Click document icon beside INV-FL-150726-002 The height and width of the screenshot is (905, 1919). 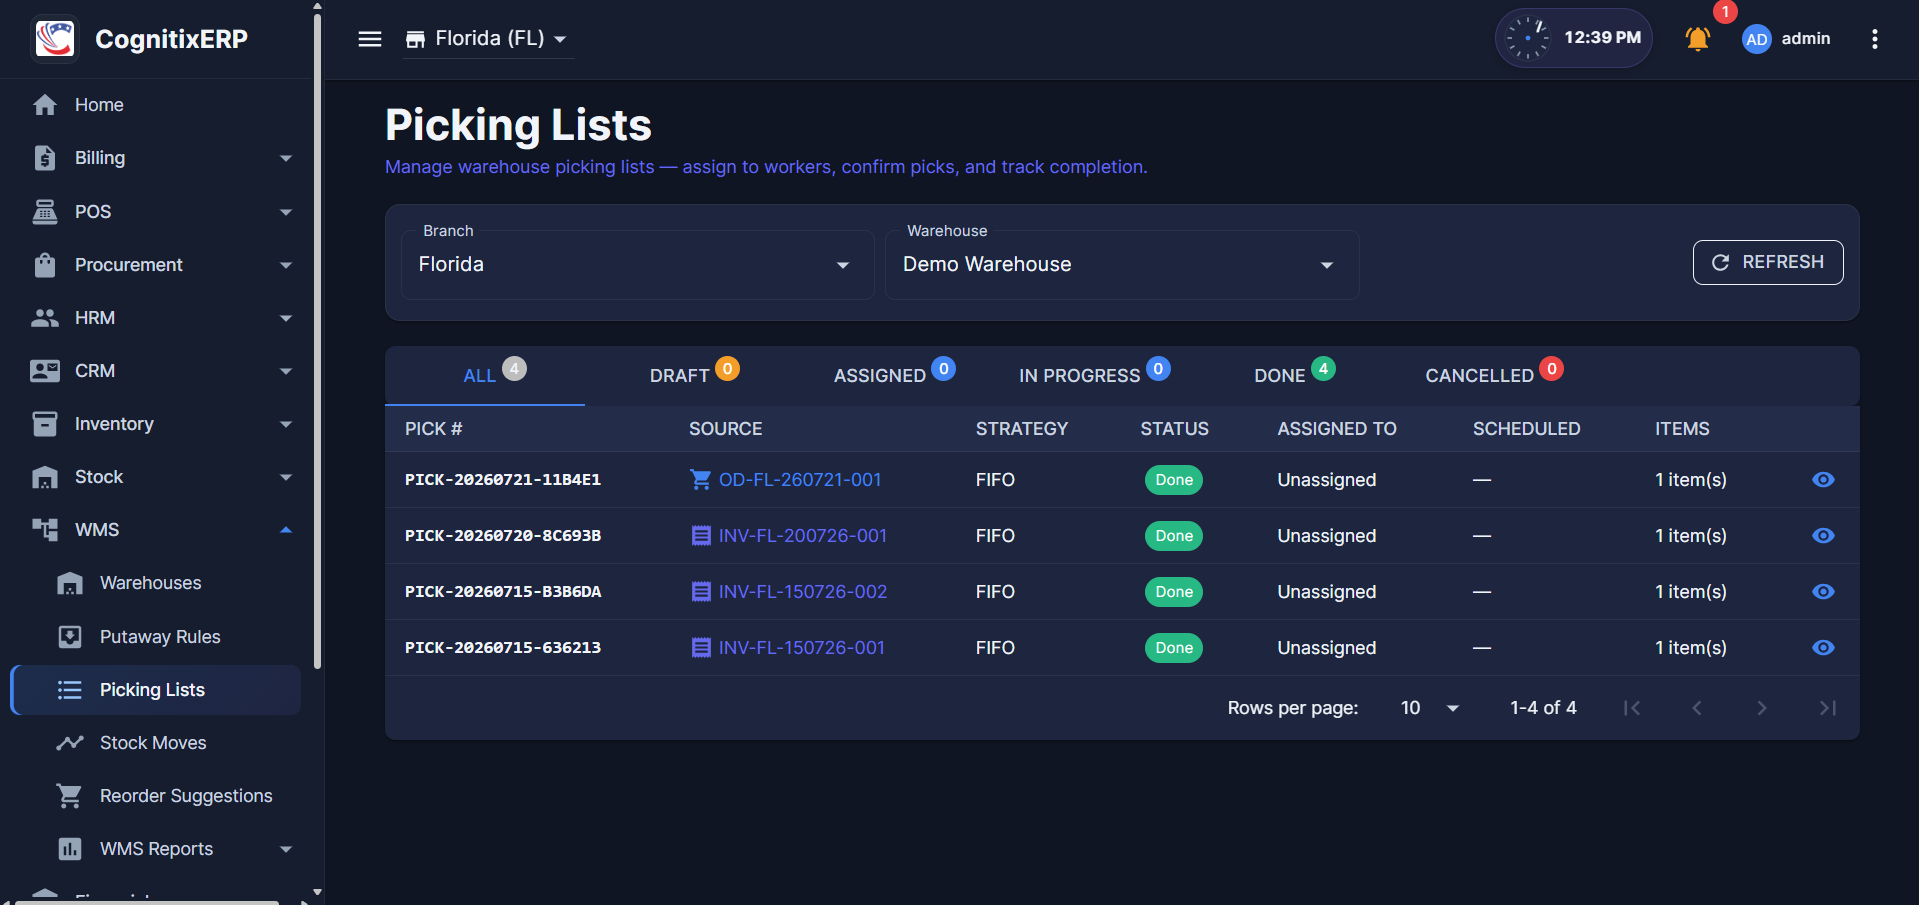pos(702,592)
